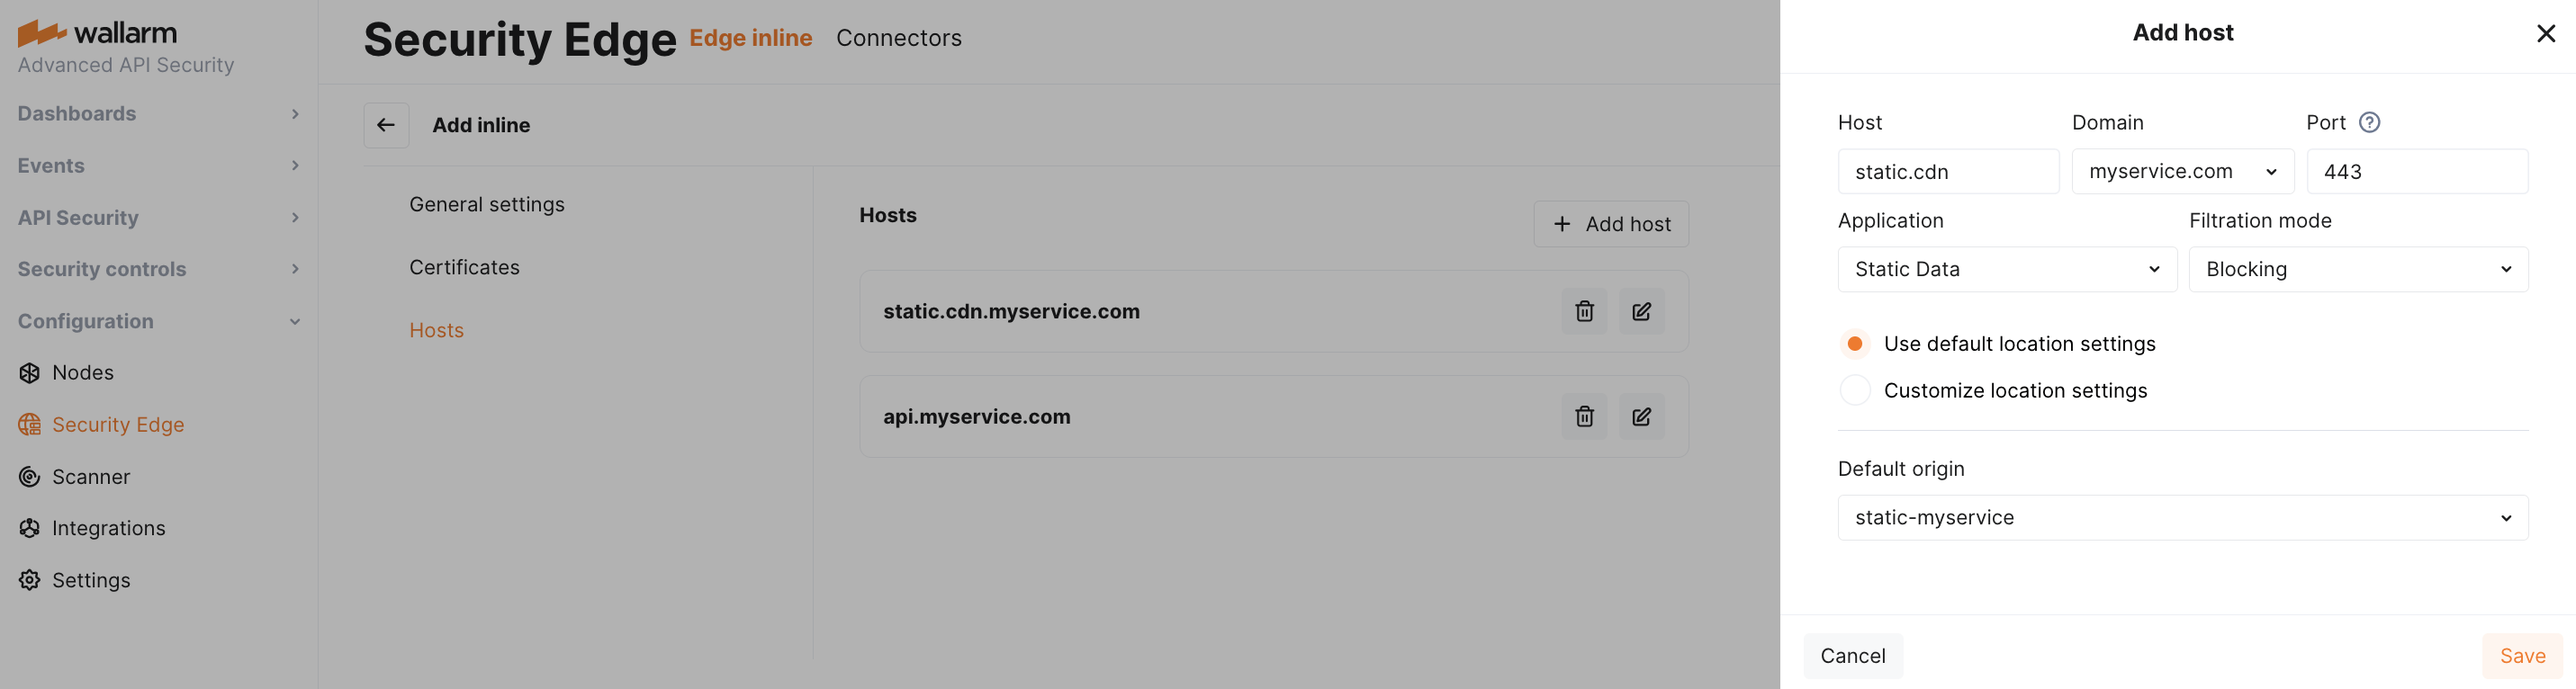Click the plus icon on Add host button

[x=1561, y=224]
